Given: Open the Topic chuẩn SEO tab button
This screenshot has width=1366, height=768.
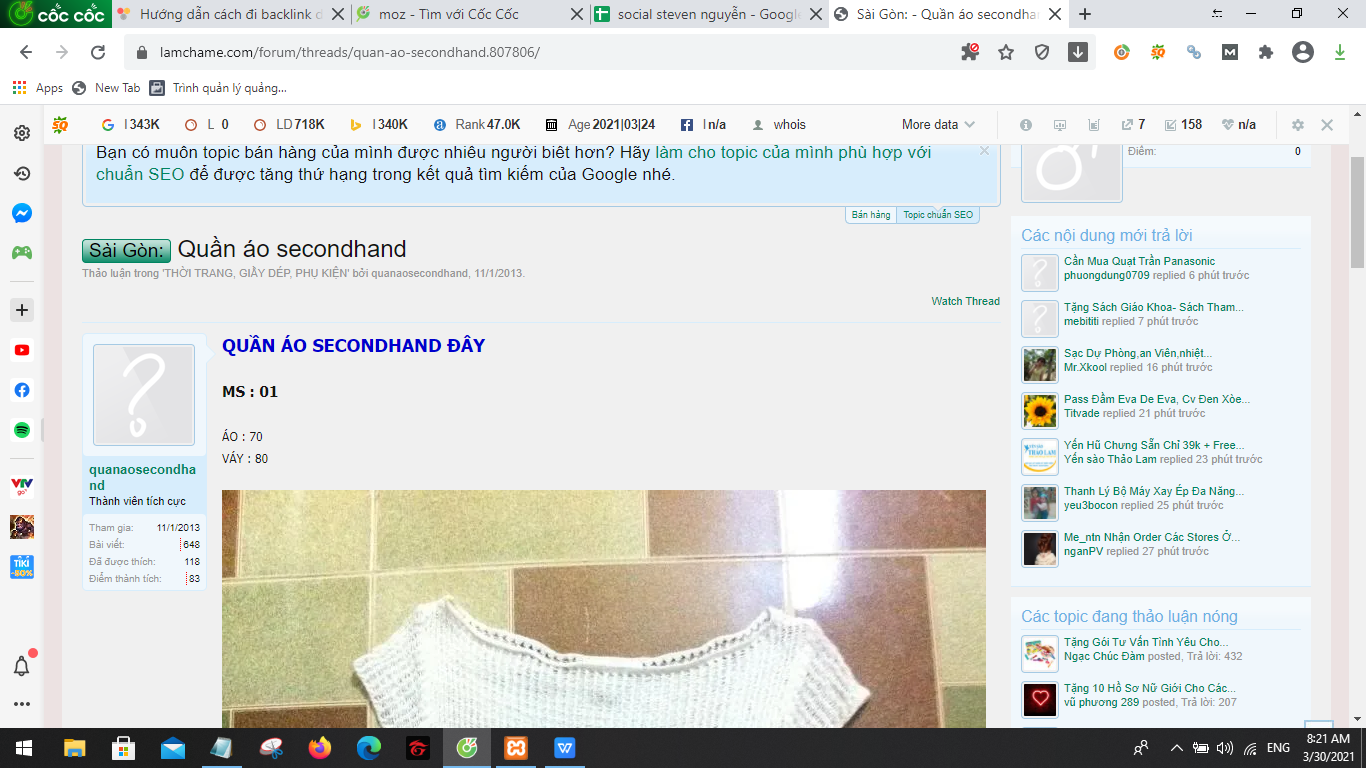Looking at the screenshot, I should click(x=937, y=215).
